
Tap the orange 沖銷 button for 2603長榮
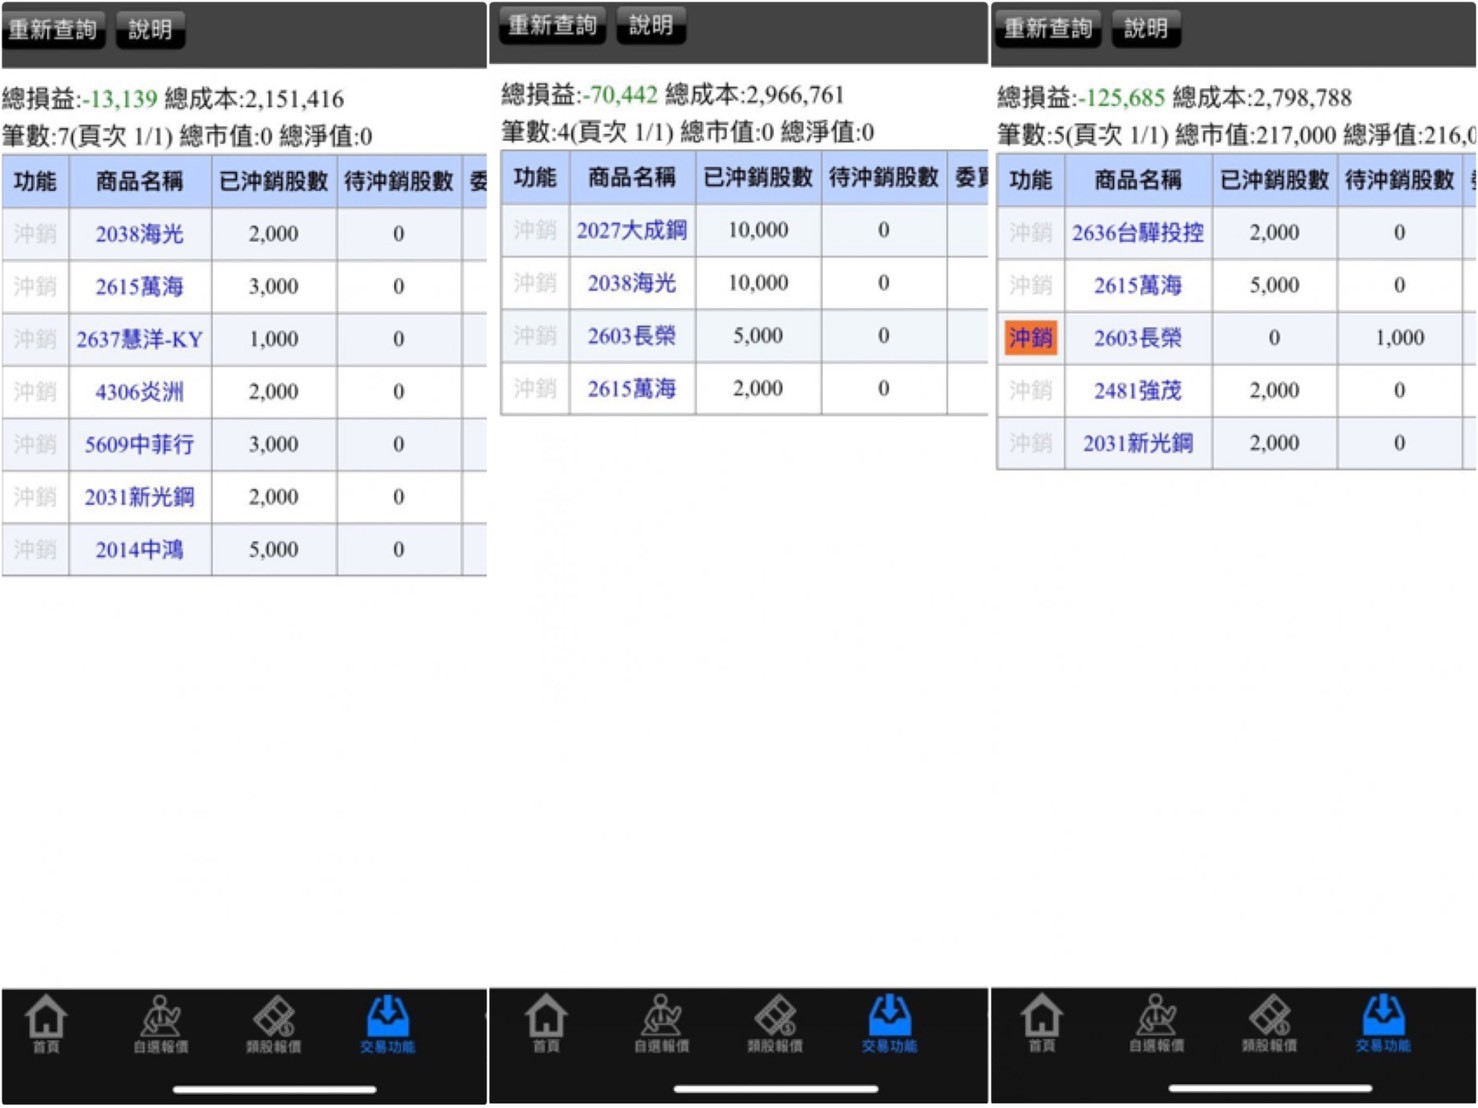[x=1031, y=338]
